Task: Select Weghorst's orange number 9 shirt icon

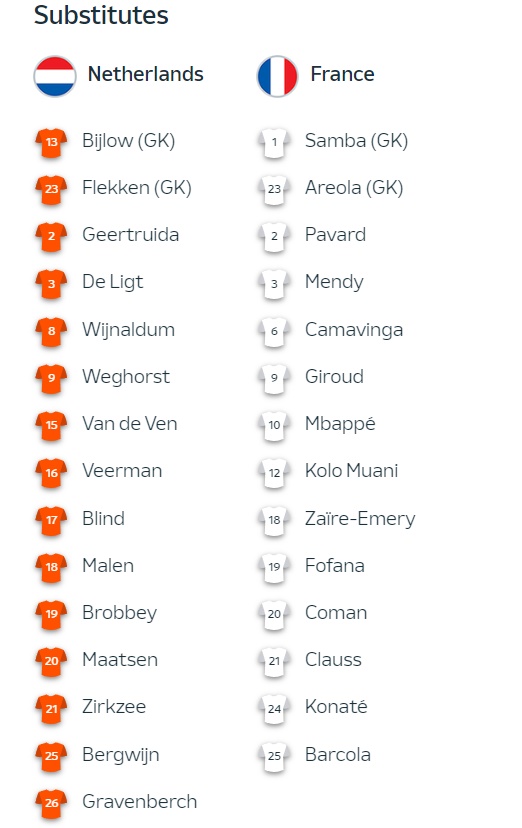Action: click(x=51, y=379)
